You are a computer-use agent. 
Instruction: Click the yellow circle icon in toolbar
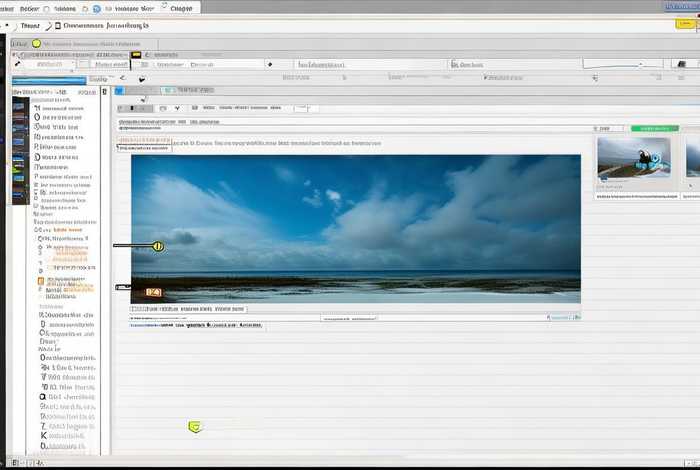coord(36,43)
